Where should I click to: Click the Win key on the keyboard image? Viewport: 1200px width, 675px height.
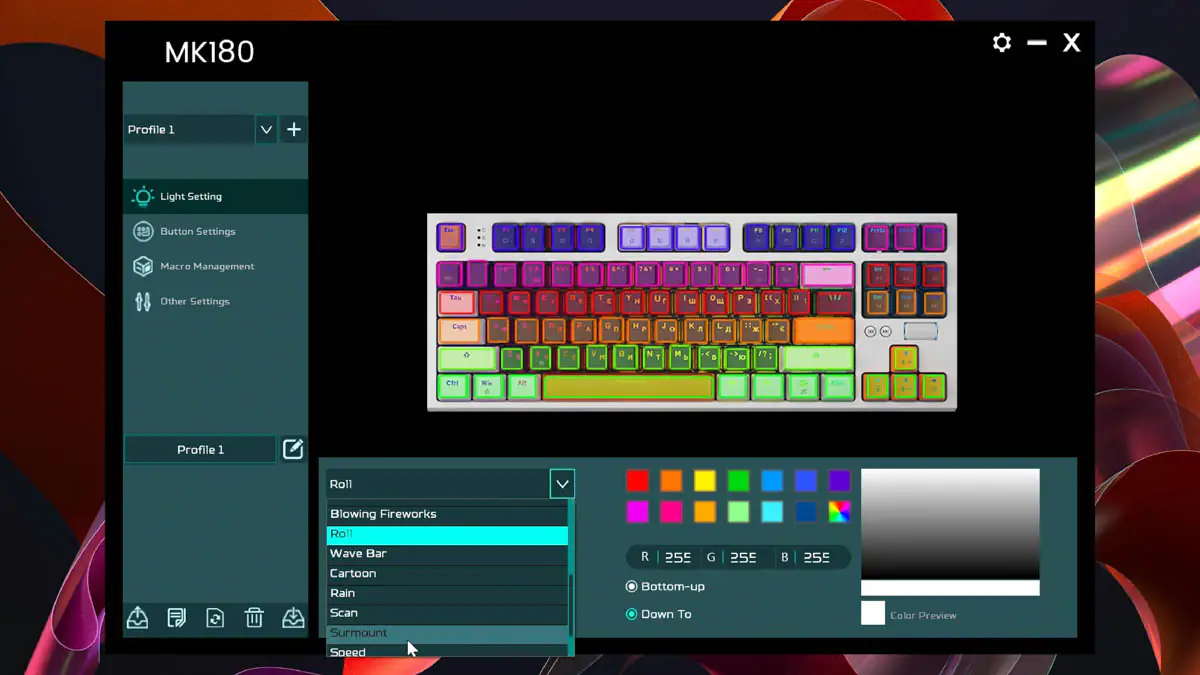tap(488, 386)
